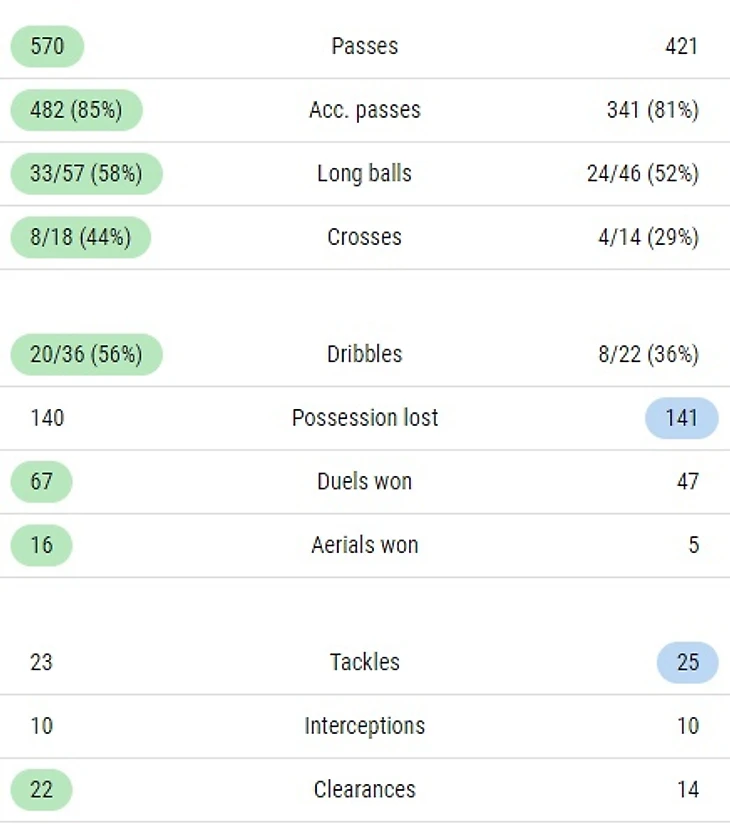Image resolution: width=730 pixels, height=825 pixels.
Task: Select the Crosses stat label
Action: coord(365,237)
